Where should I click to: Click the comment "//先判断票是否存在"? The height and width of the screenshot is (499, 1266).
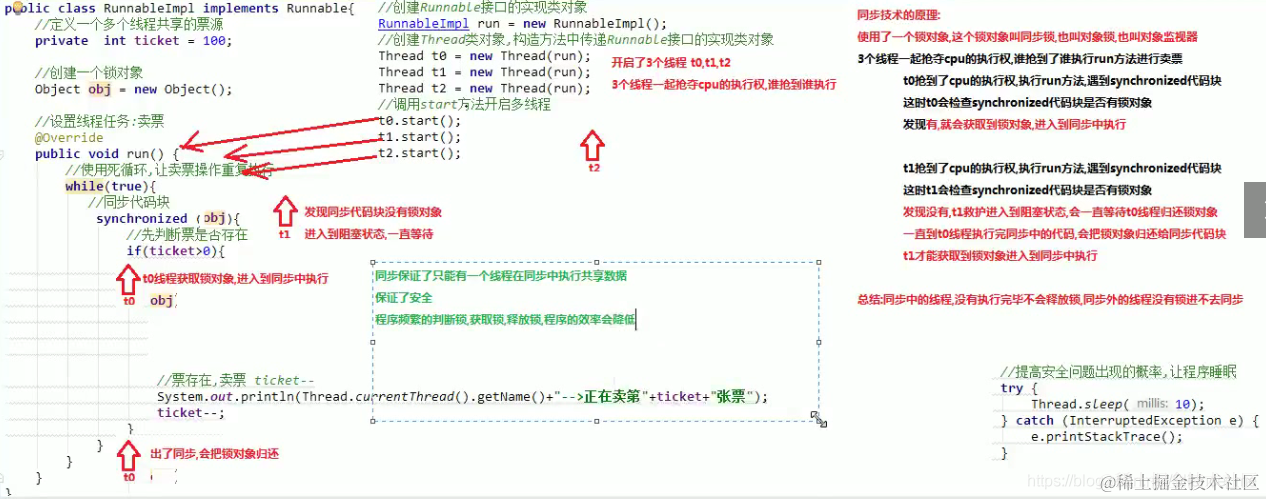(187, 235)
